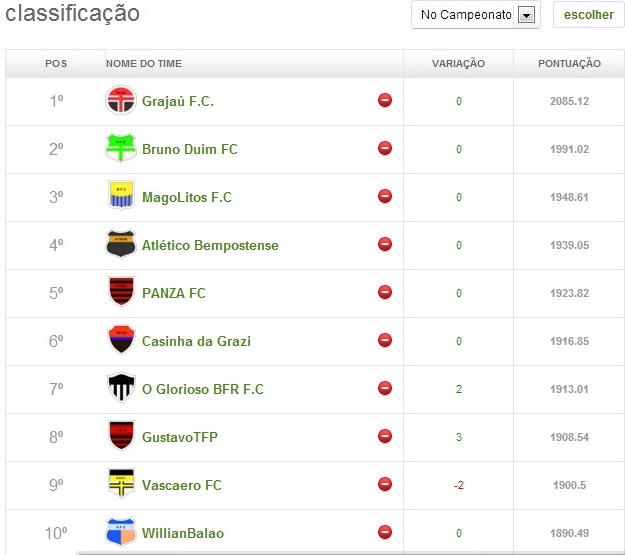This screenshot has width=625, height=555.
Task: Click the Grajaú F.C. team crest
Action: [120, 101]
